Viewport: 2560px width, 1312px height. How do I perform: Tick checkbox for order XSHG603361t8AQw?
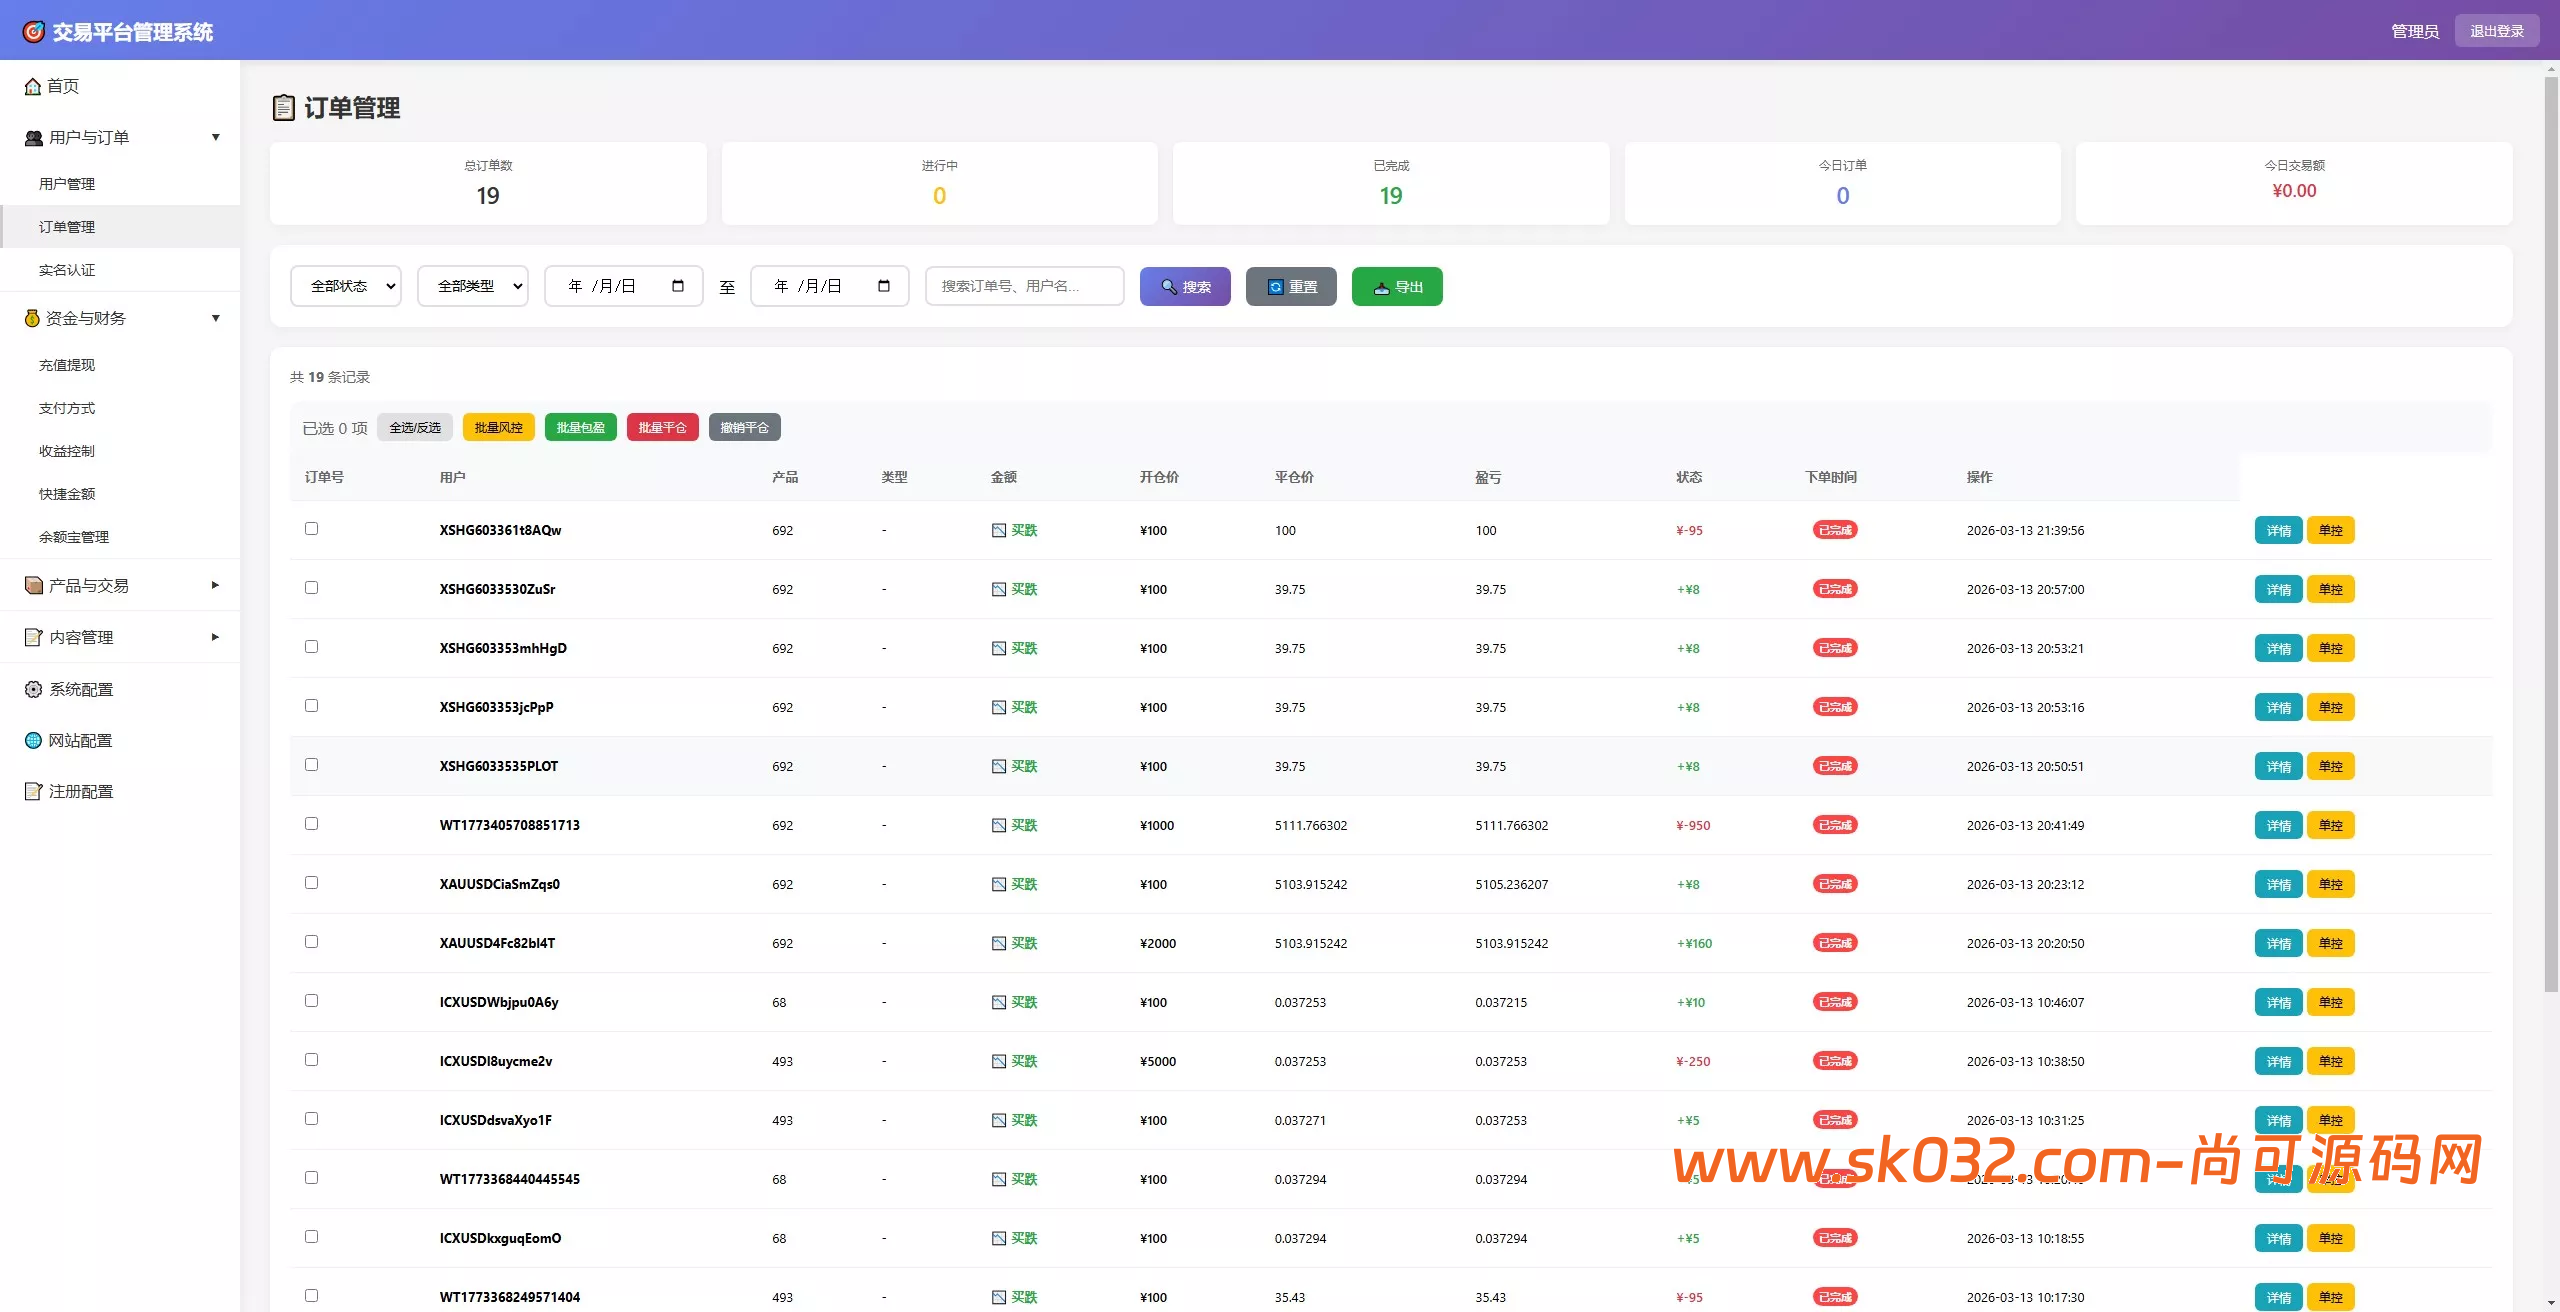click(x=311, y=529)
